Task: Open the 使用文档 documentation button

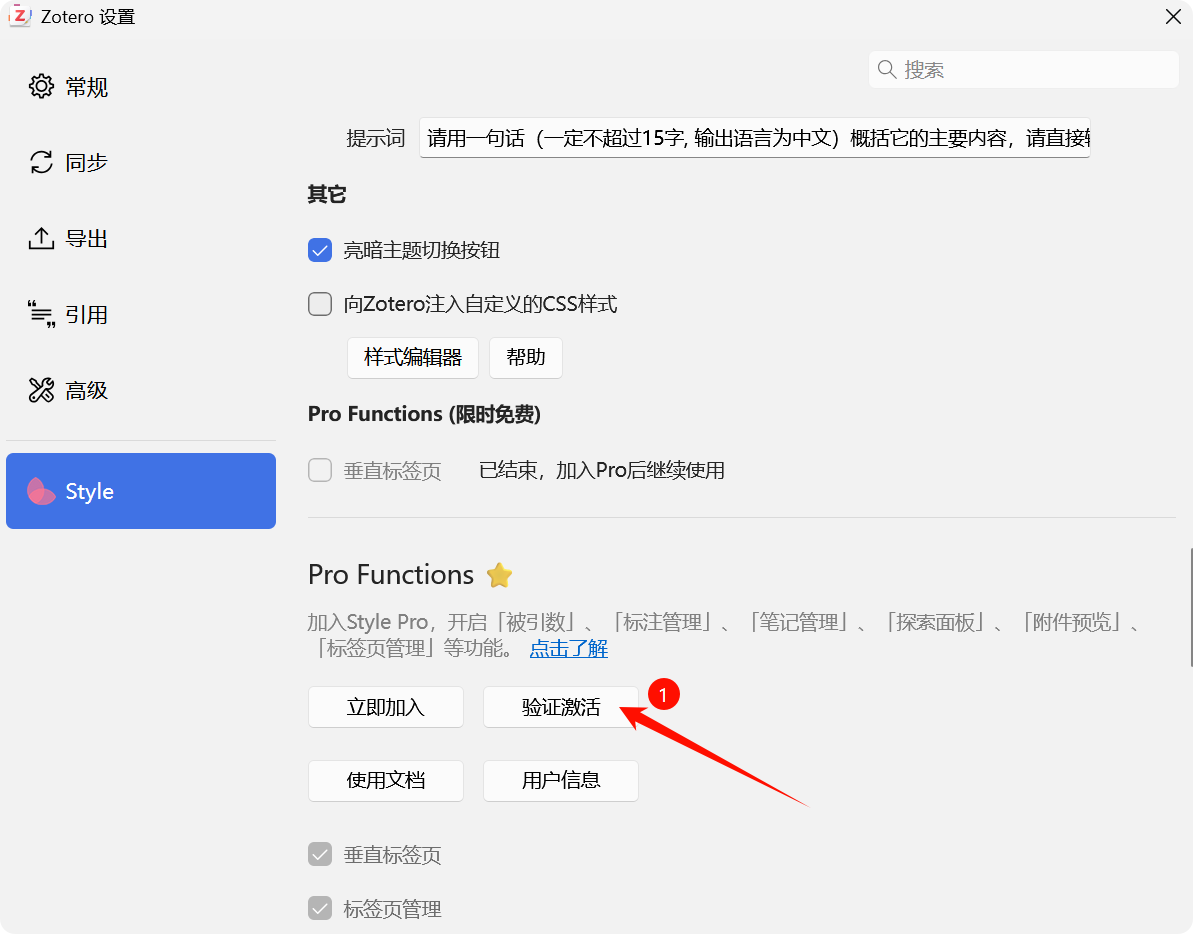Action: pos(386,780)
